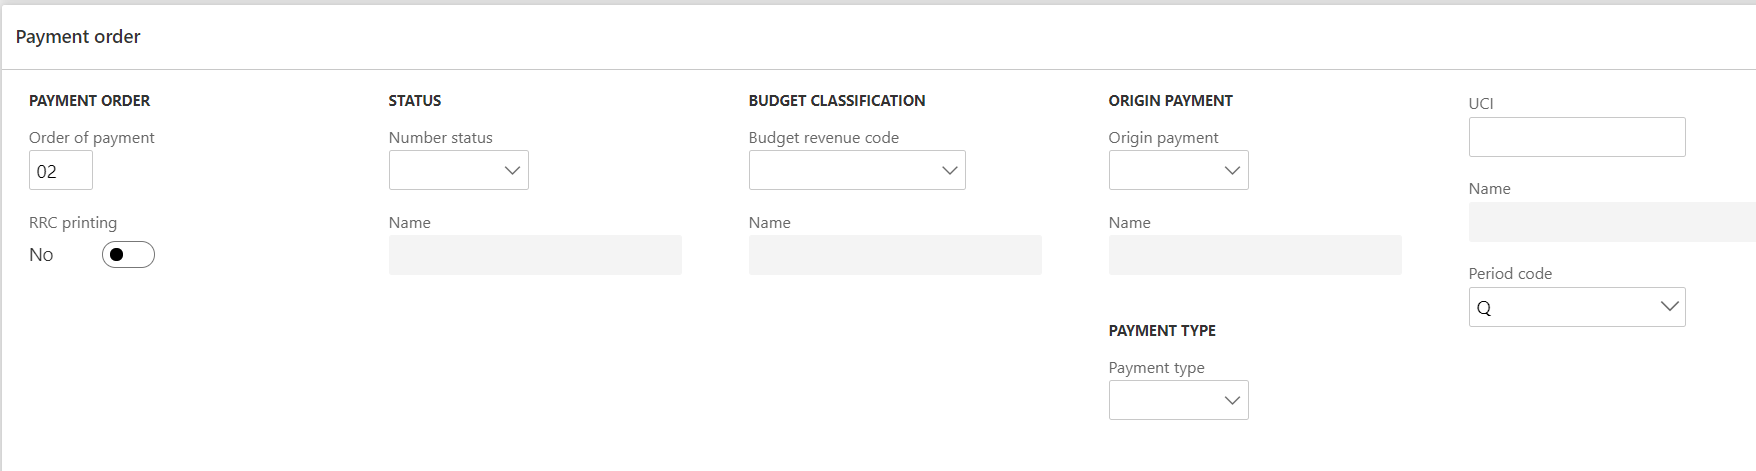Viewport: 1756px width, 471px height.
Task: Expand Budget revenue code chevron
Action: [949, 171]
